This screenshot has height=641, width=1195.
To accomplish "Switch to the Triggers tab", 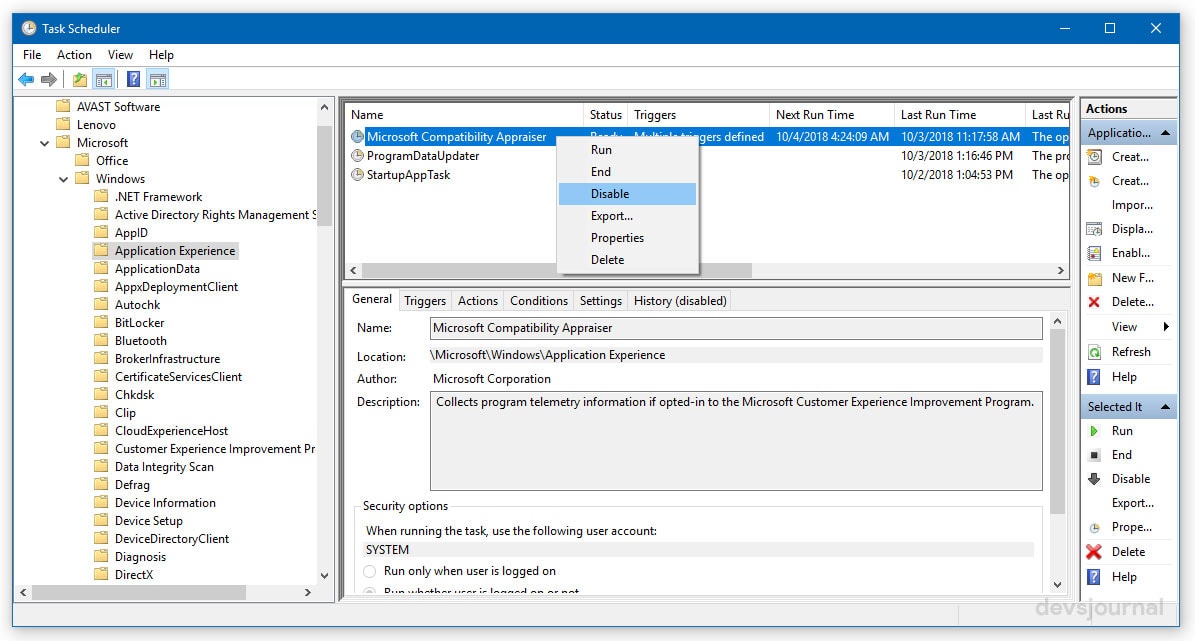I will 425,301.
